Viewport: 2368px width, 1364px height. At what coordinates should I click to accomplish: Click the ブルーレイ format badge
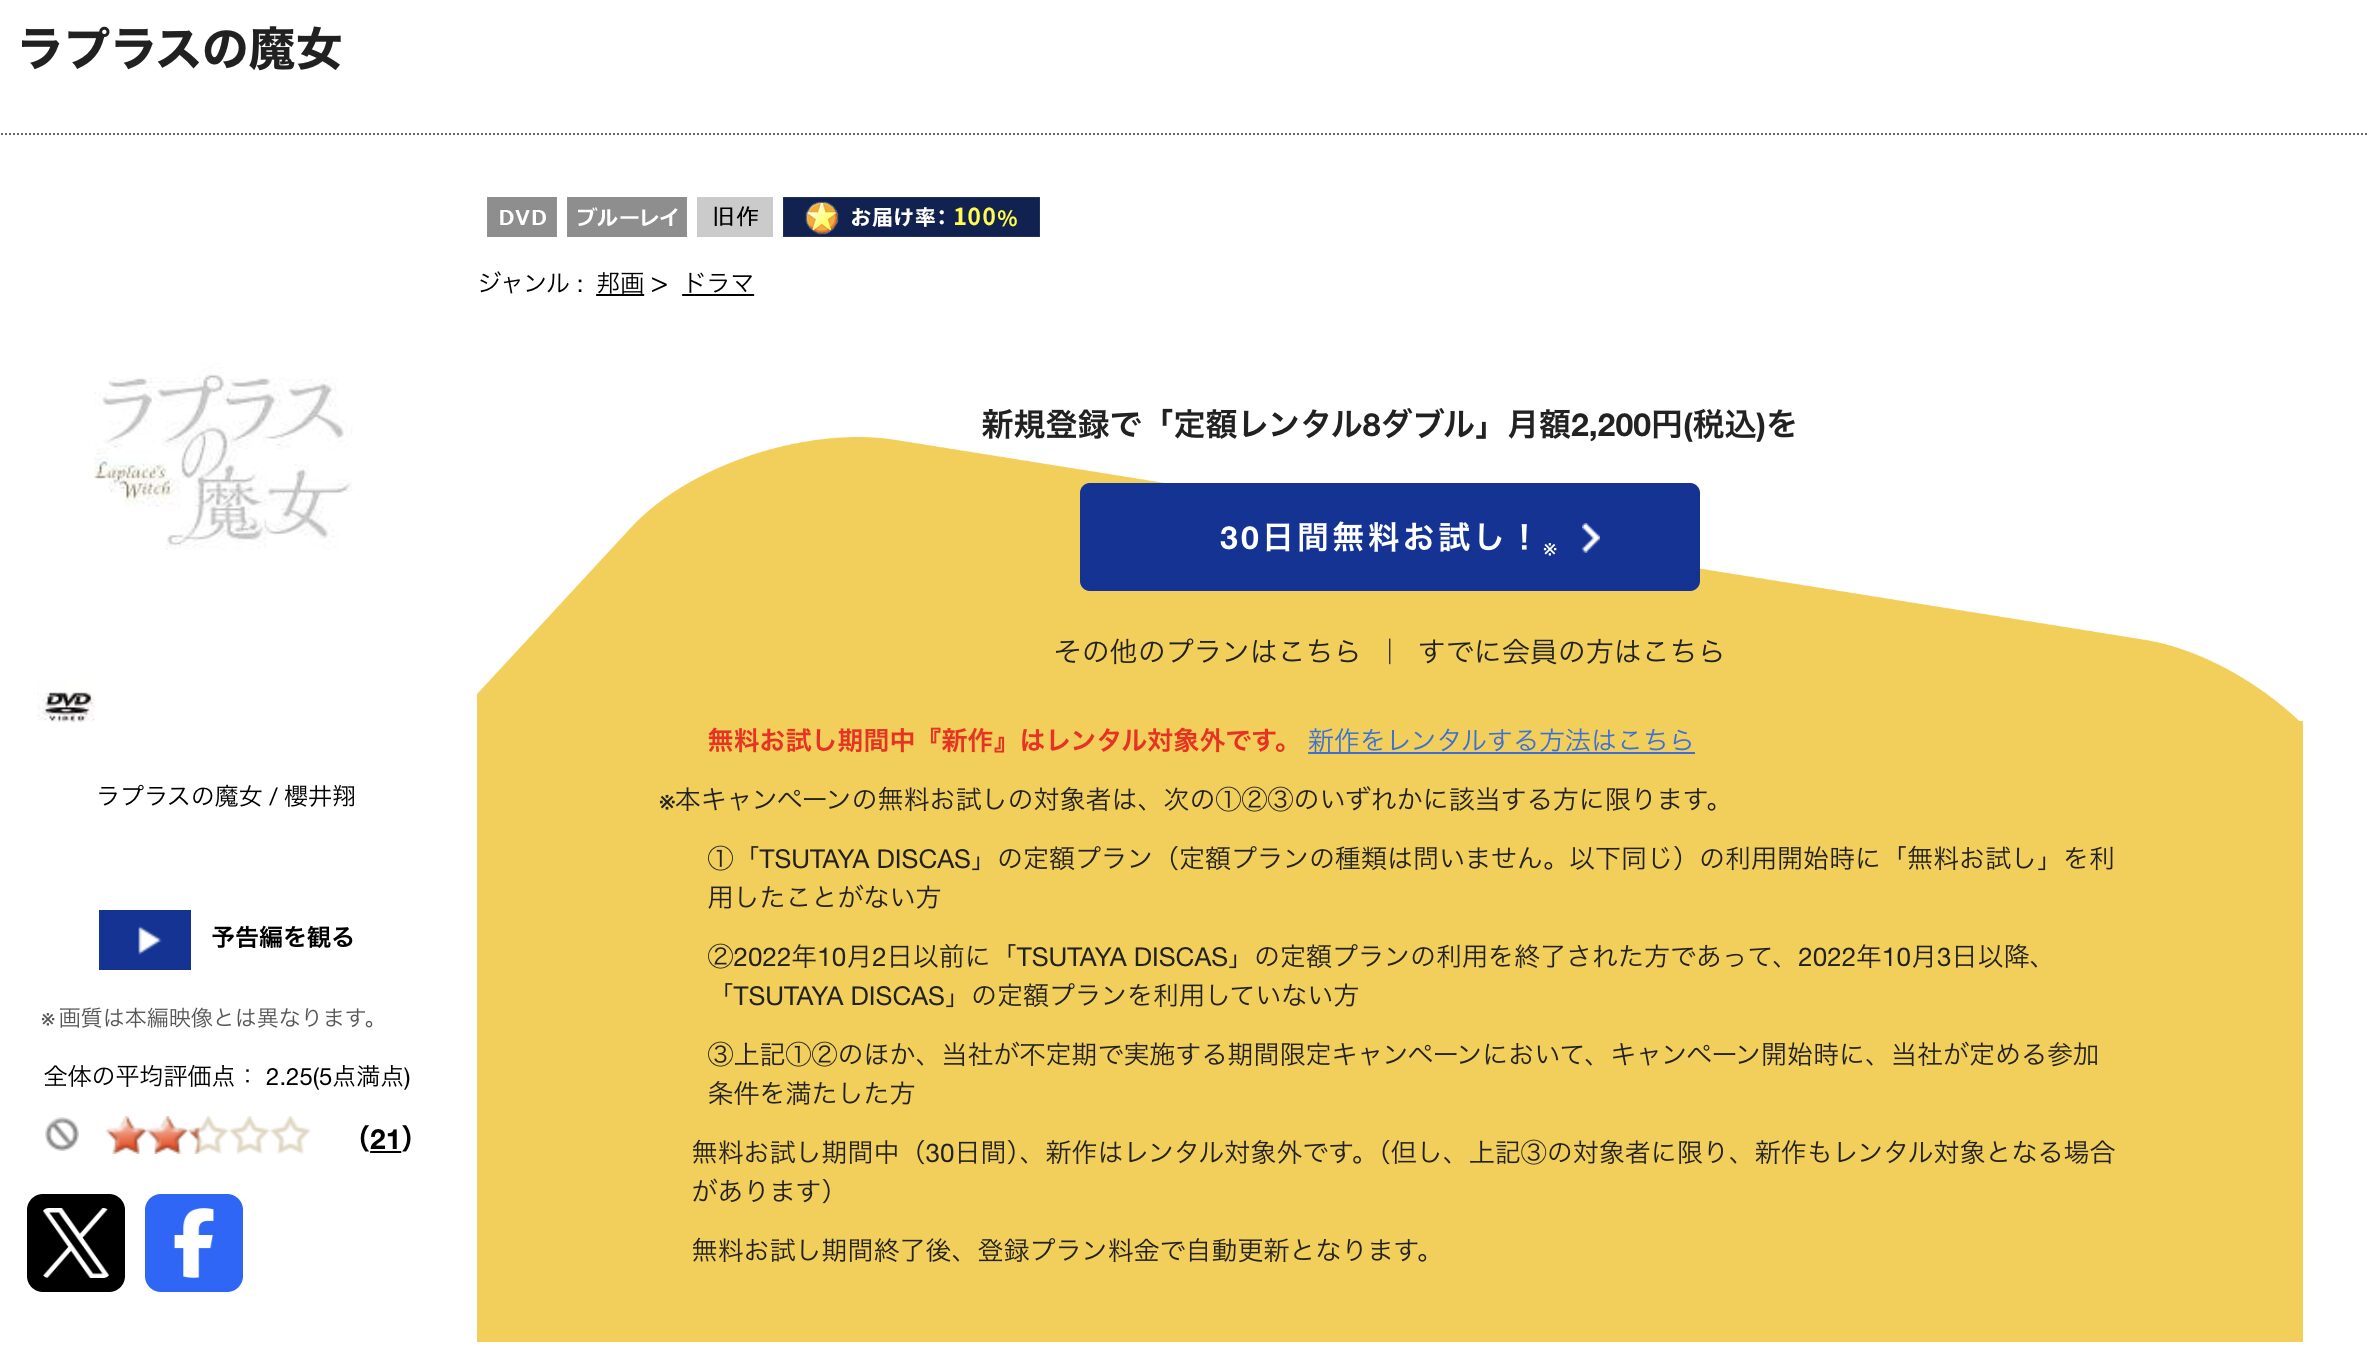coord(627,217)
